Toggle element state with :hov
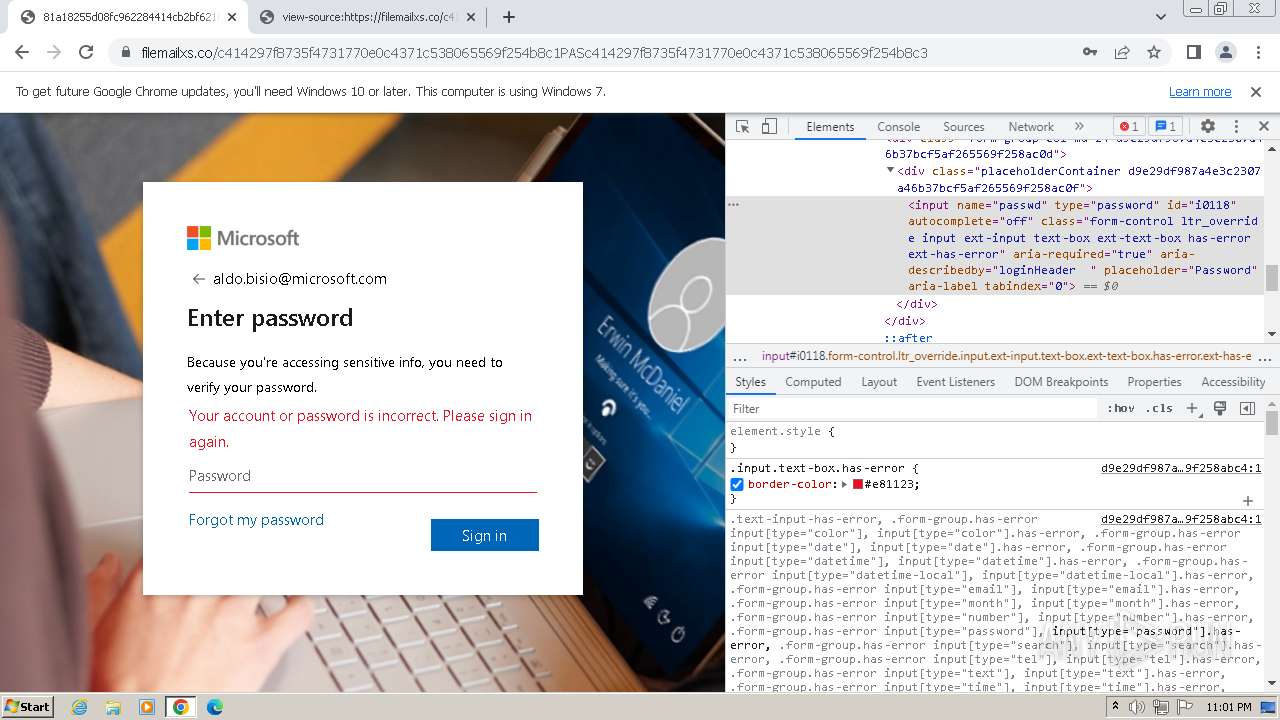The height and width of the screenshot is (720, 1280). (x=1121, y=408)
